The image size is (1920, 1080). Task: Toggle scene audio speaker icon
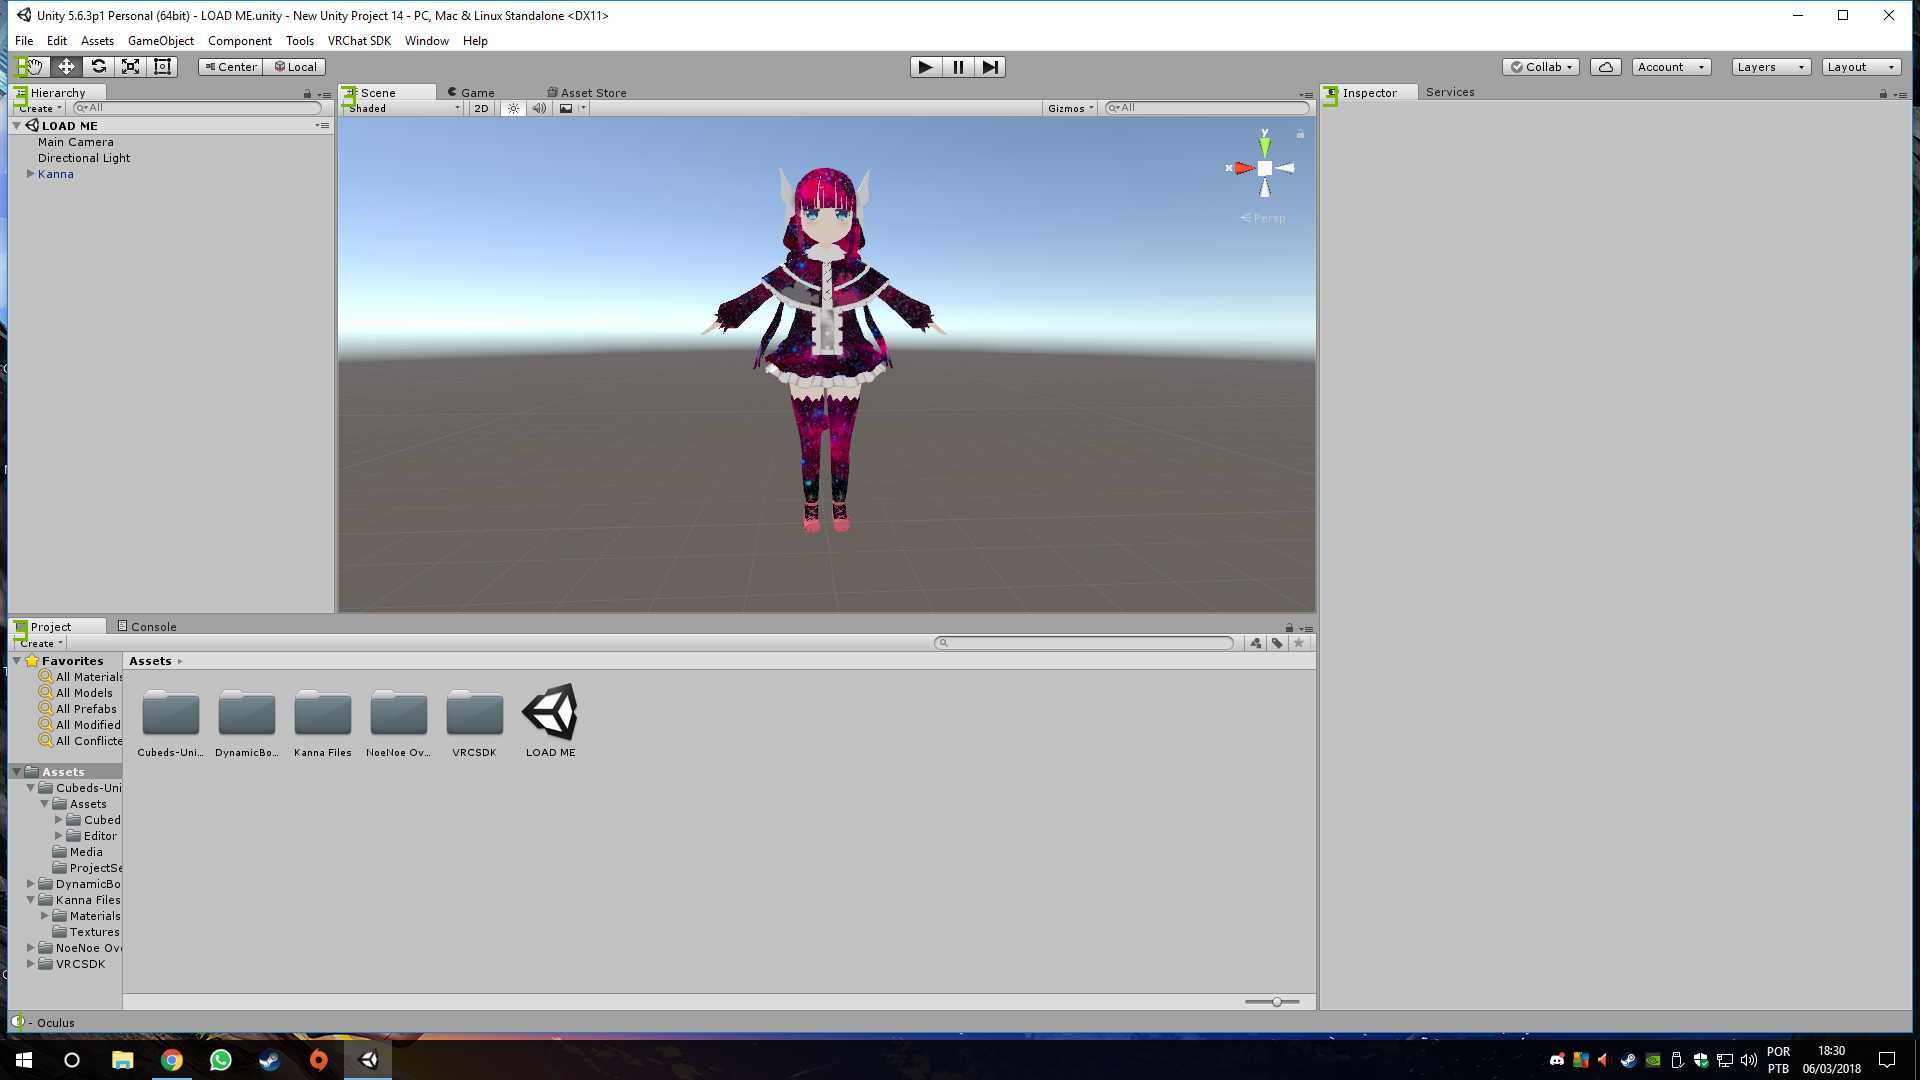tap(539, 108)
